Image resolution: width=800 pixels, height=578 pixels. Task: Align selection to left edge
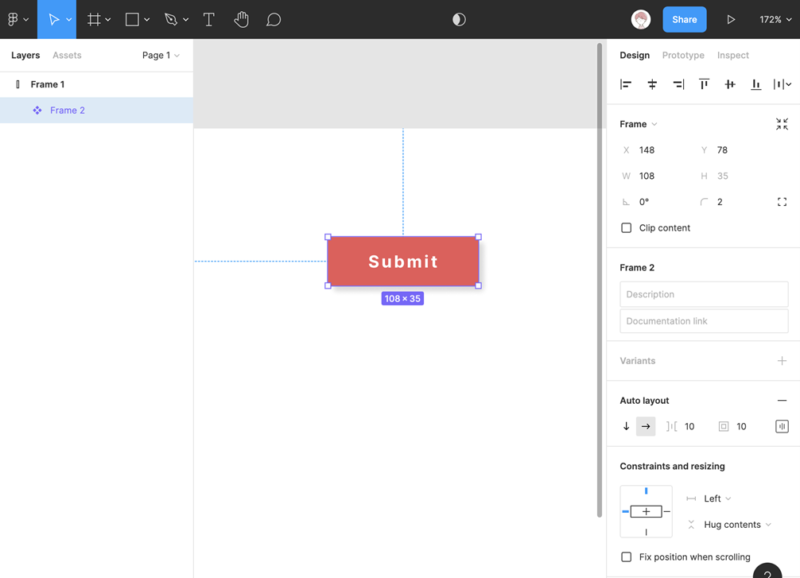coord(626,85)
